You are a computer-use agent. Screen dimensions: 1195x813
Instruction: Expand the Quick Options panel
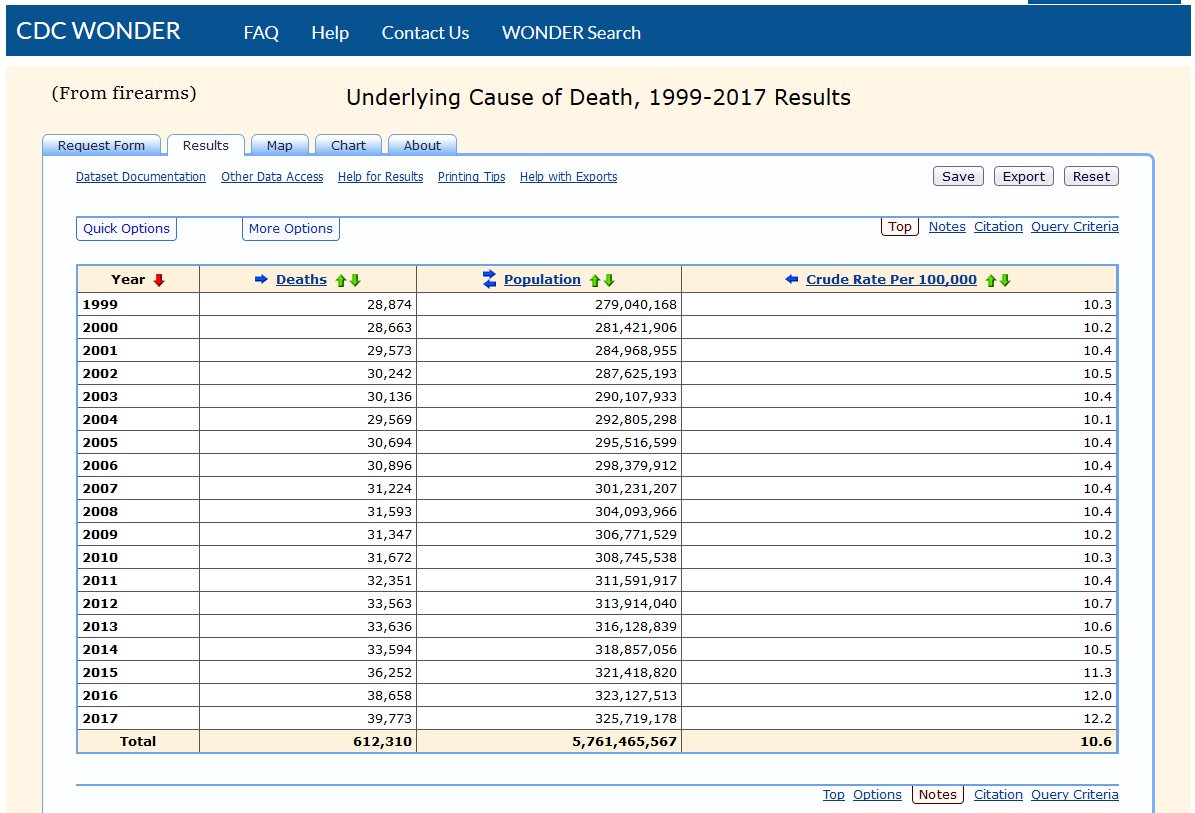(127, 229)
